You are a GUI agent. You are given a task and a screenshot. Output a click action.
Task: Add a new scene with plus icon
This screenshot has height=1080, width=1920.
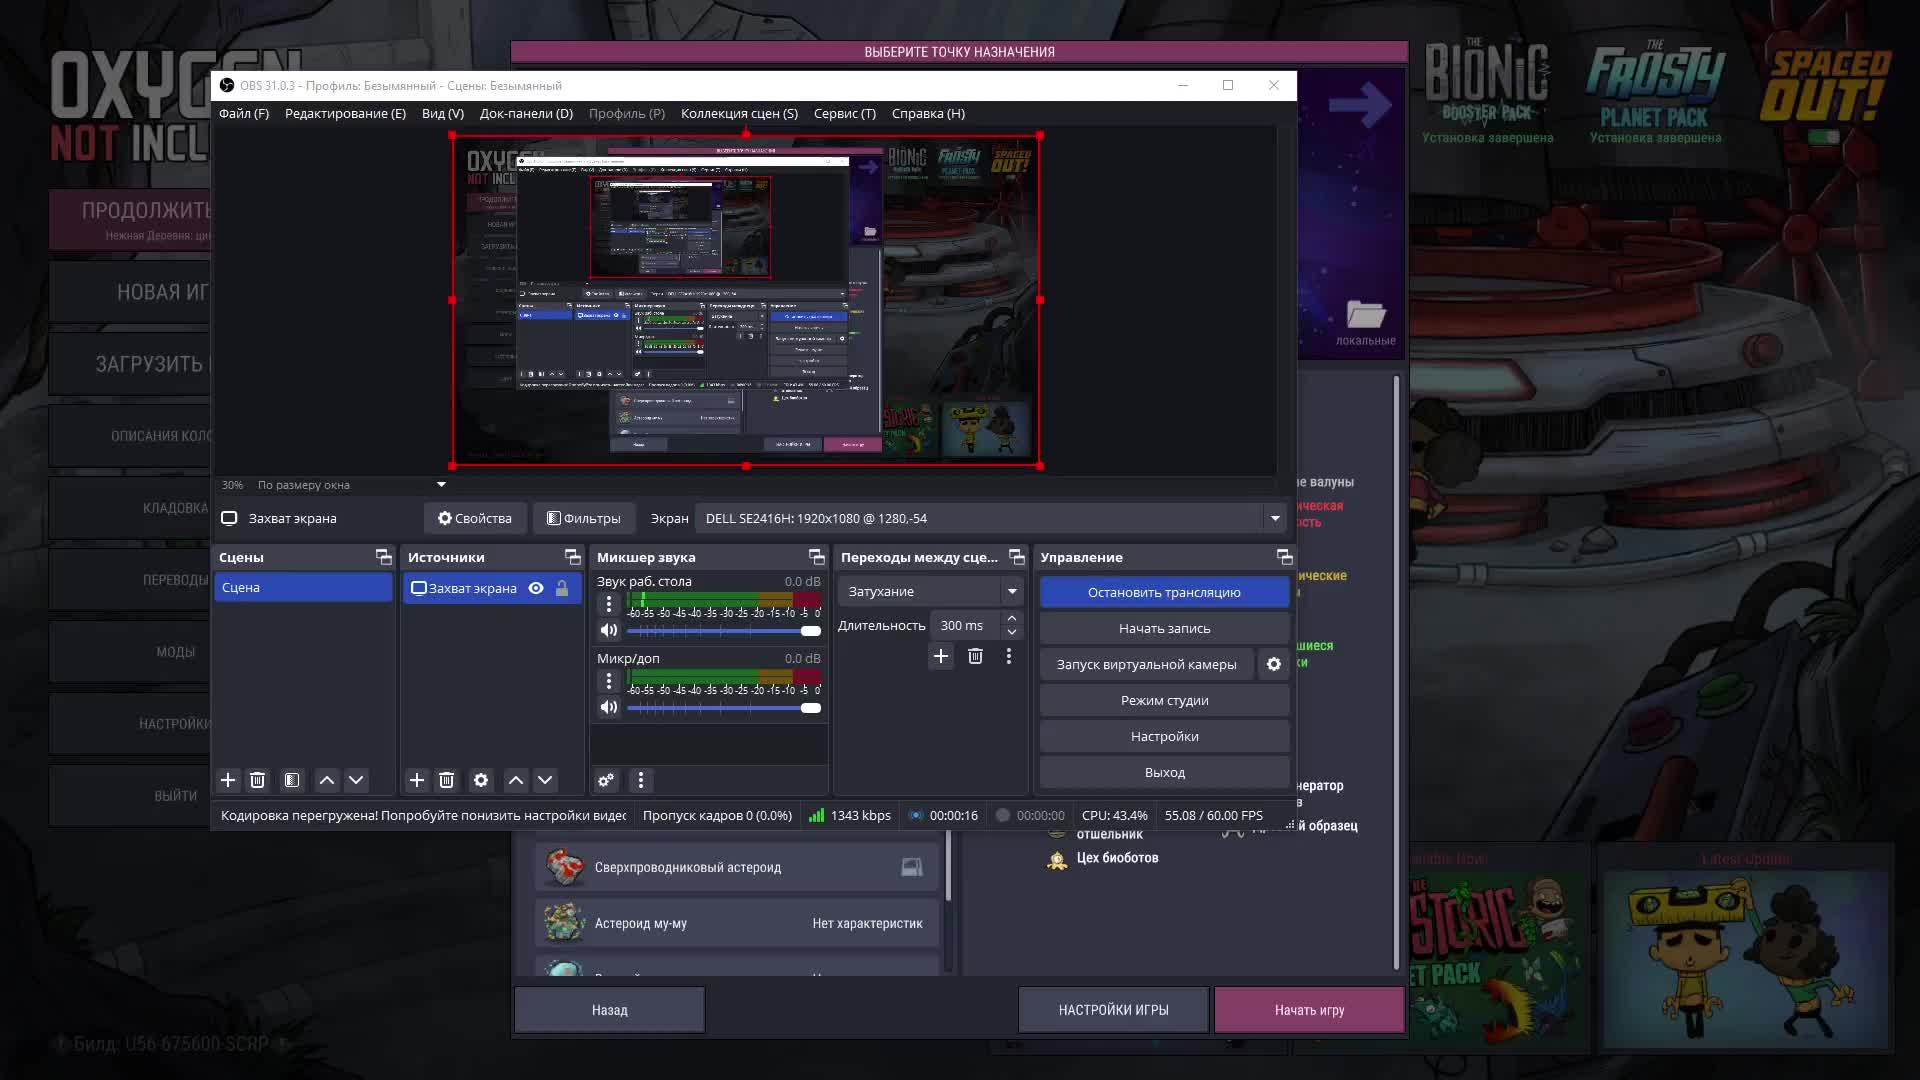click(228, 780)
